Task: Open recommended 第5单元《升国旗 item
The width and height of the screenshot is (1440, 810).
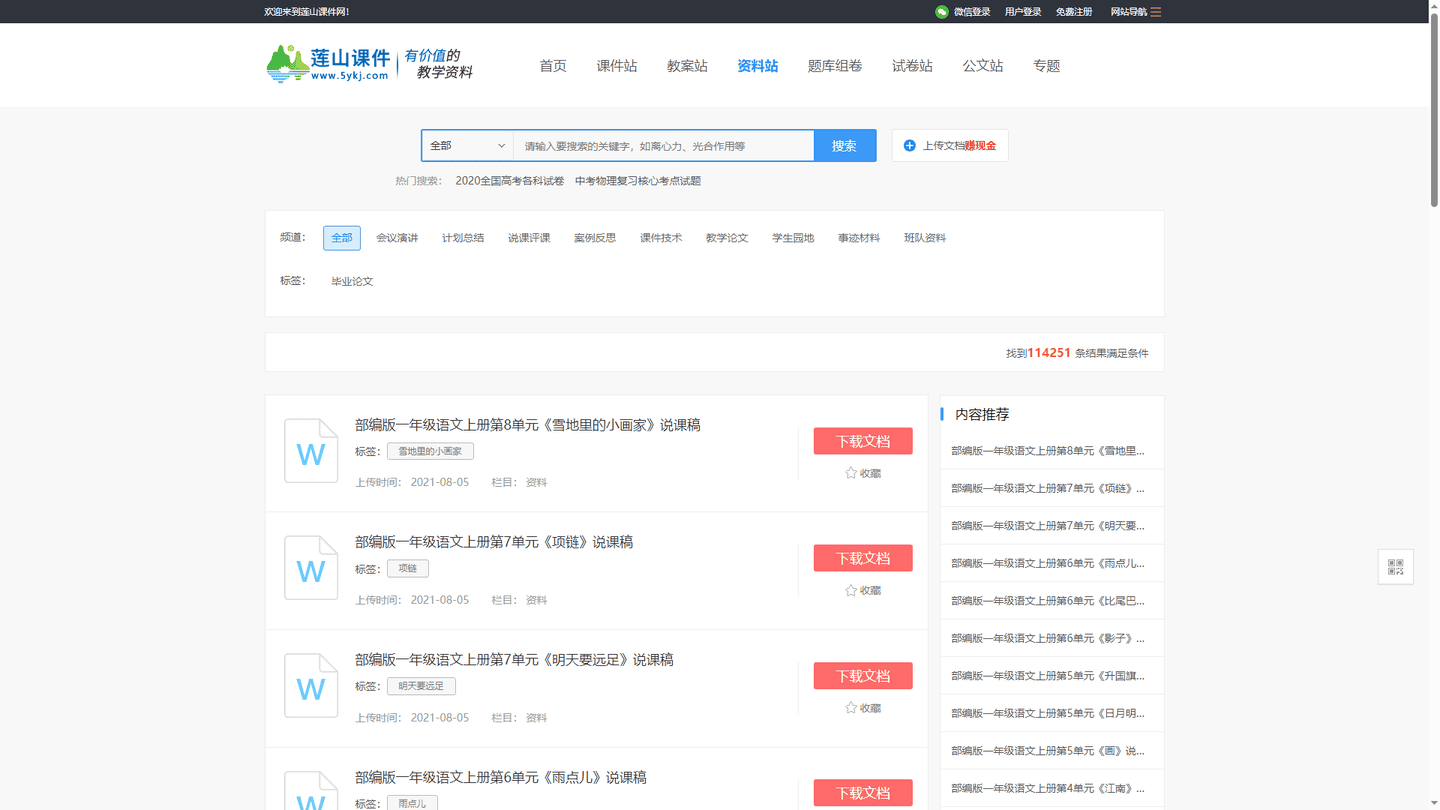Action: 1048,676
